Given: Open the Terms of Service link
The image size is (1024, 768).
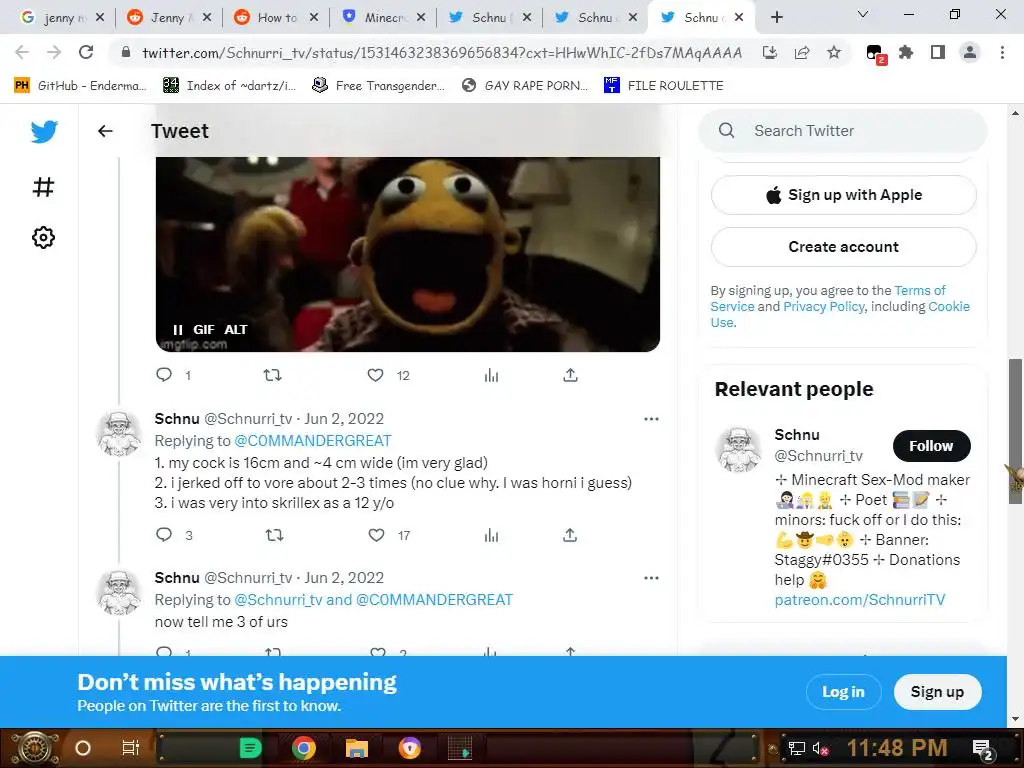Looking at the screenshot, I should pos(920,291).
